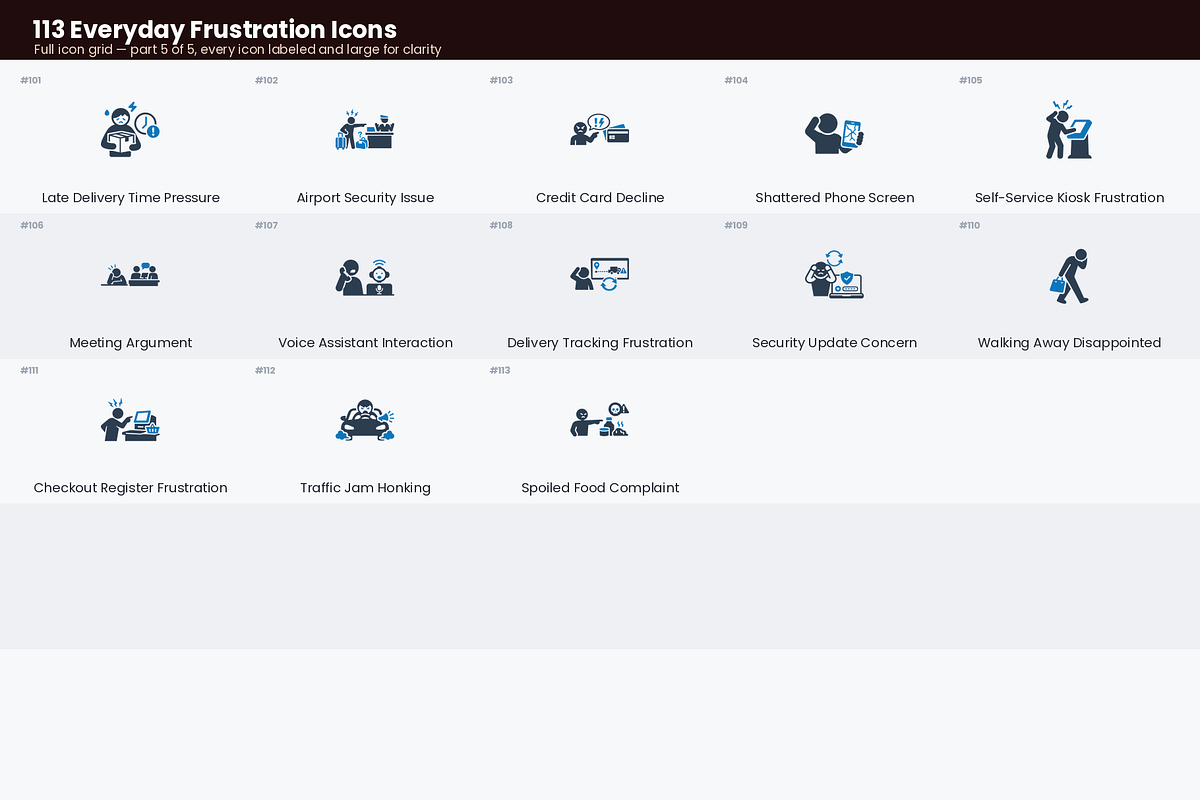Image resolution: width=1200 pixels, height=800 pixels.
Task: Click the #110 number tag
Action: pyautogui.click(x=970, y=225)
